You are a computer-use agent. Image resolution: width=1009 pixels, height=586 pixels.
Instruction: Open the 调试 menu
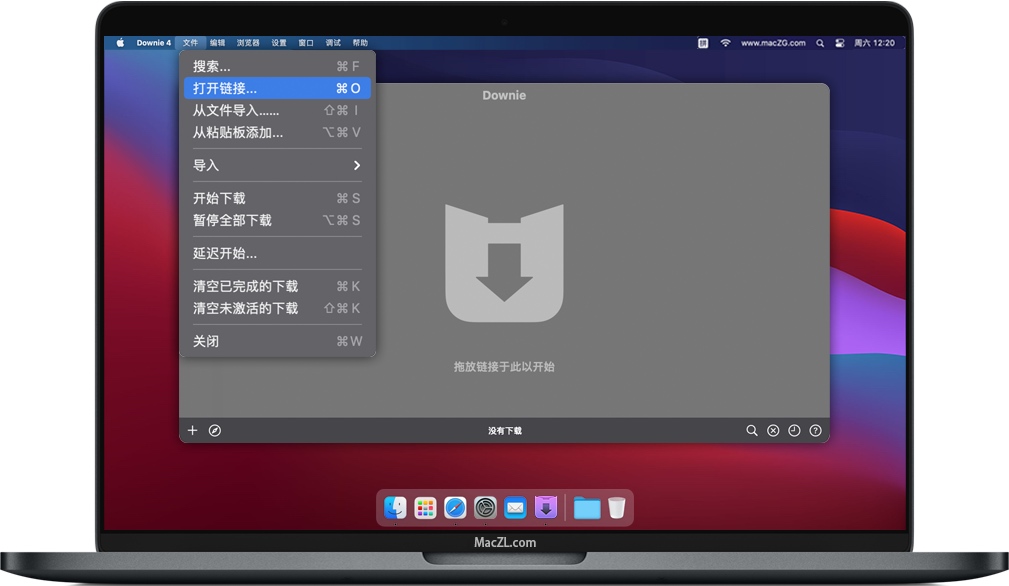(333, 42)
